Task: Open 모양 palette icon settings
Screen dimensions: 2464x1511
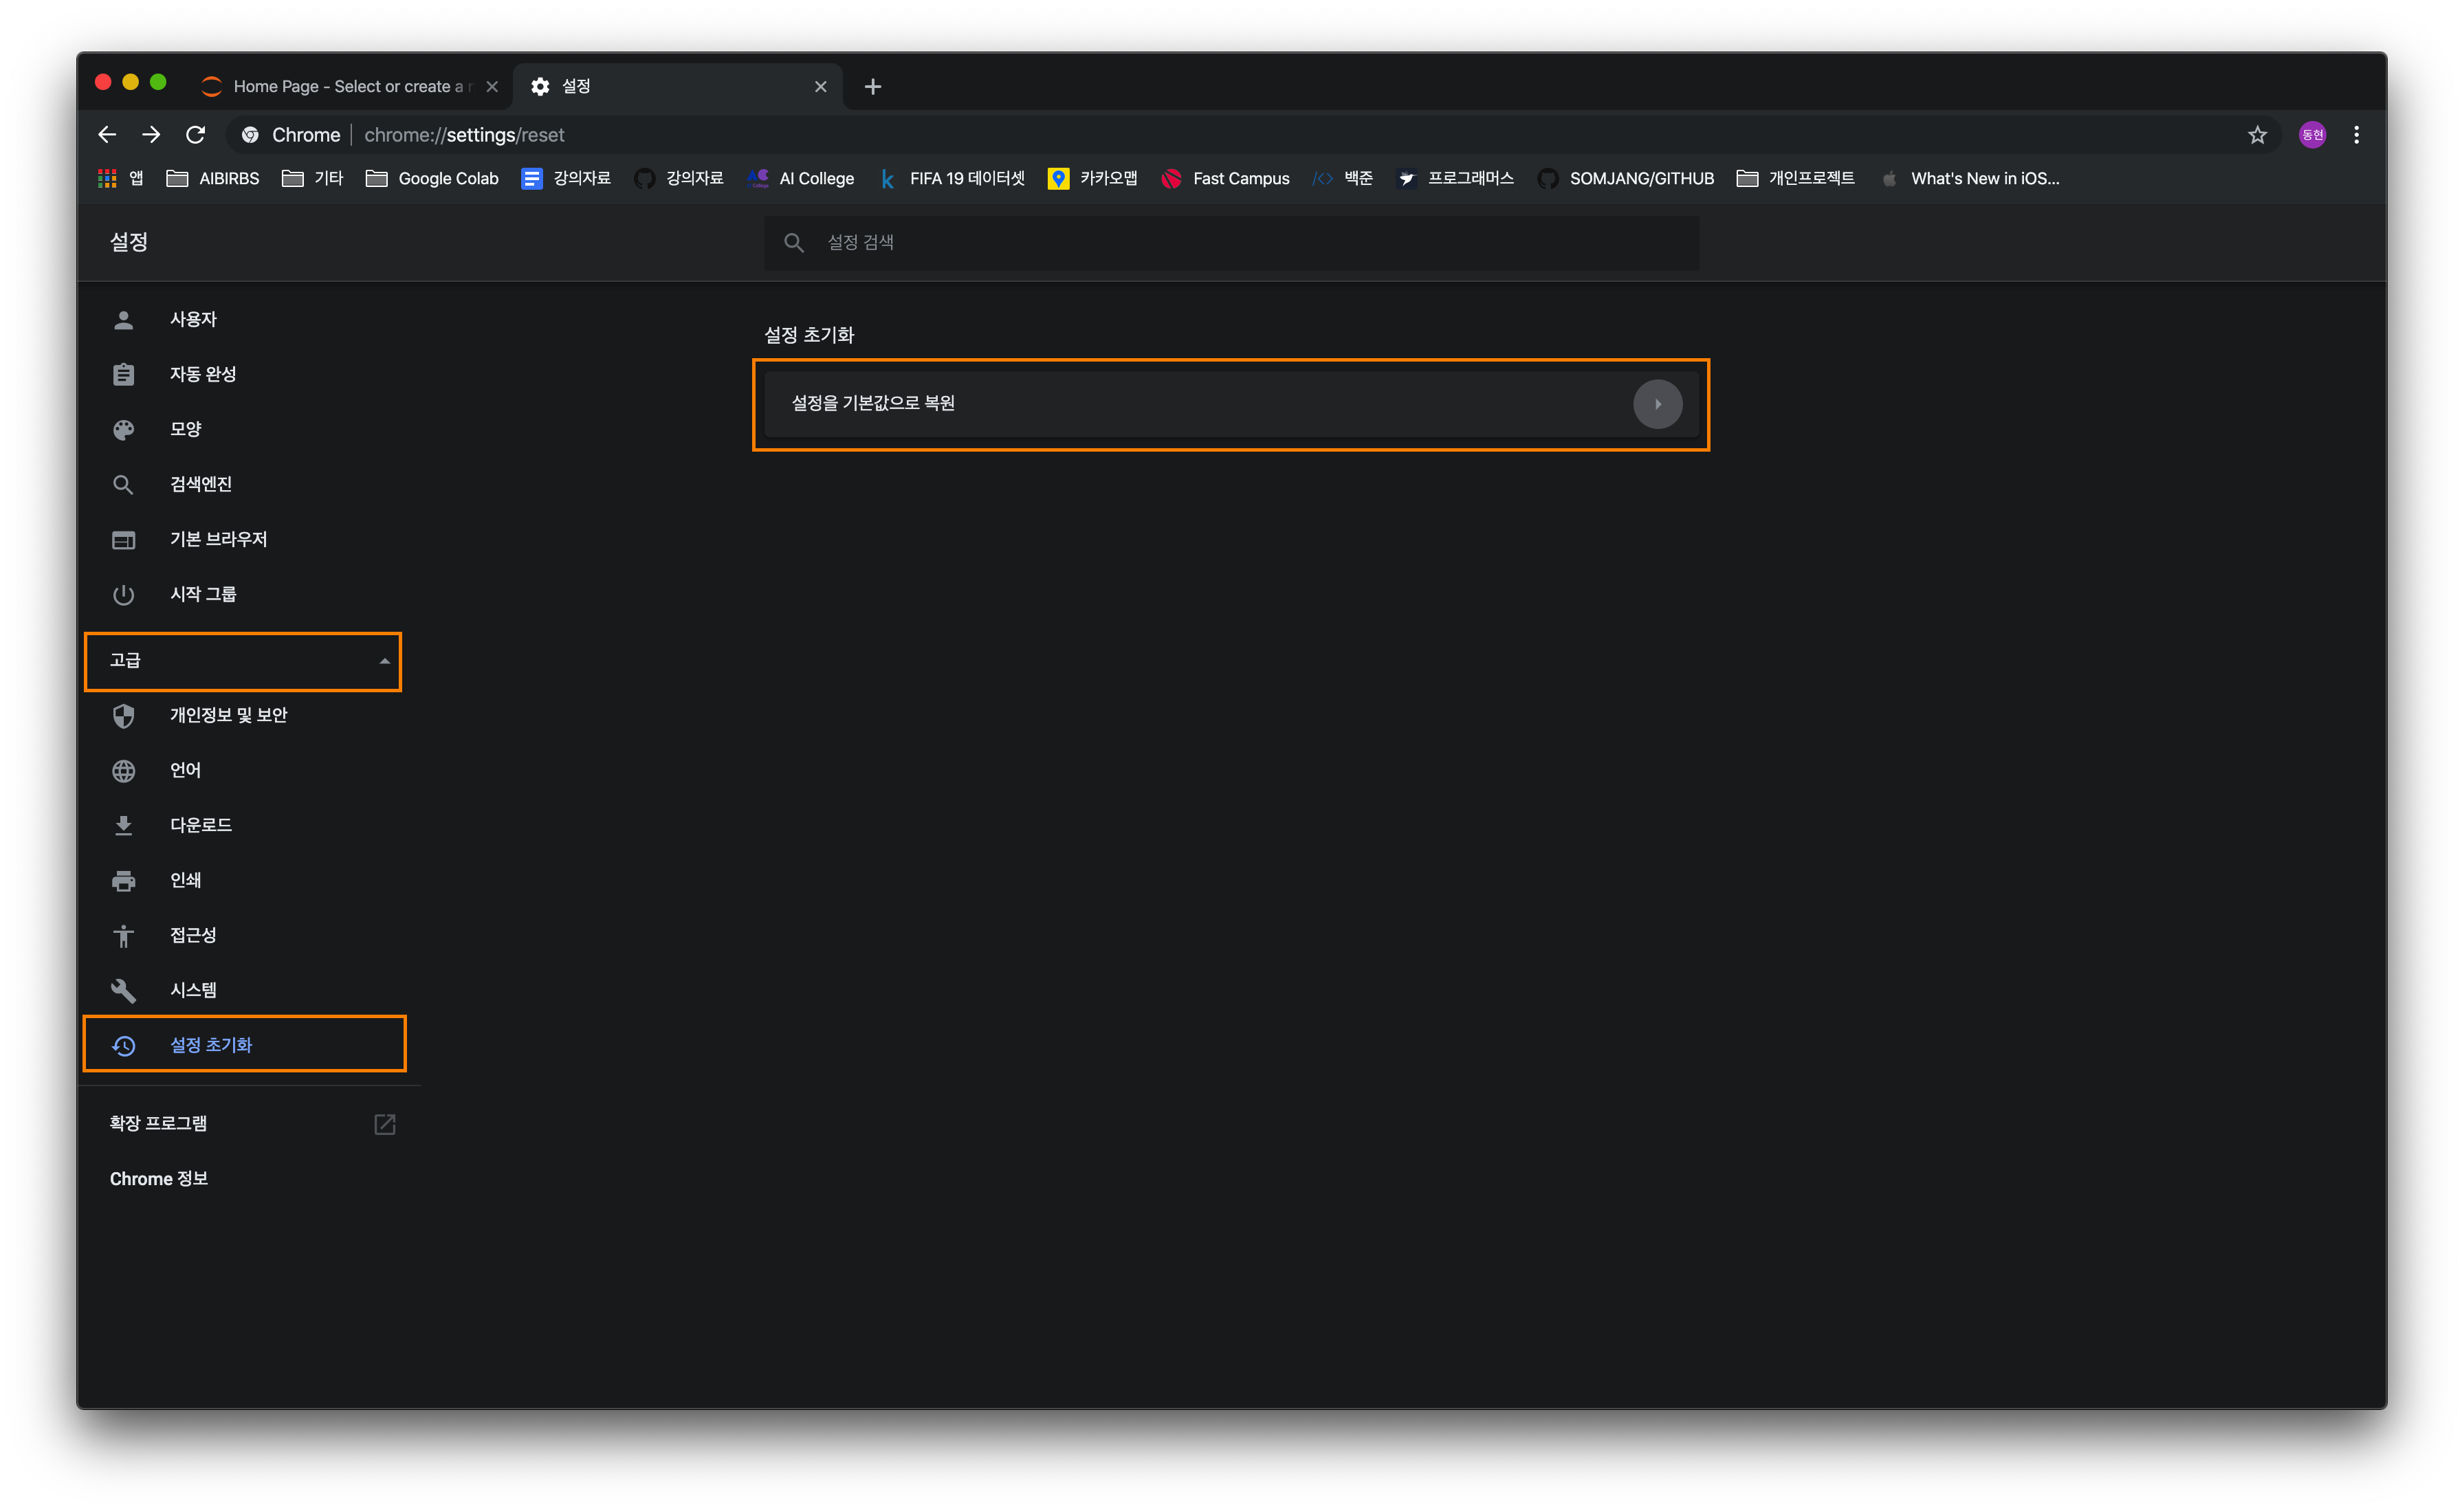Action: [x=123, y=430]
